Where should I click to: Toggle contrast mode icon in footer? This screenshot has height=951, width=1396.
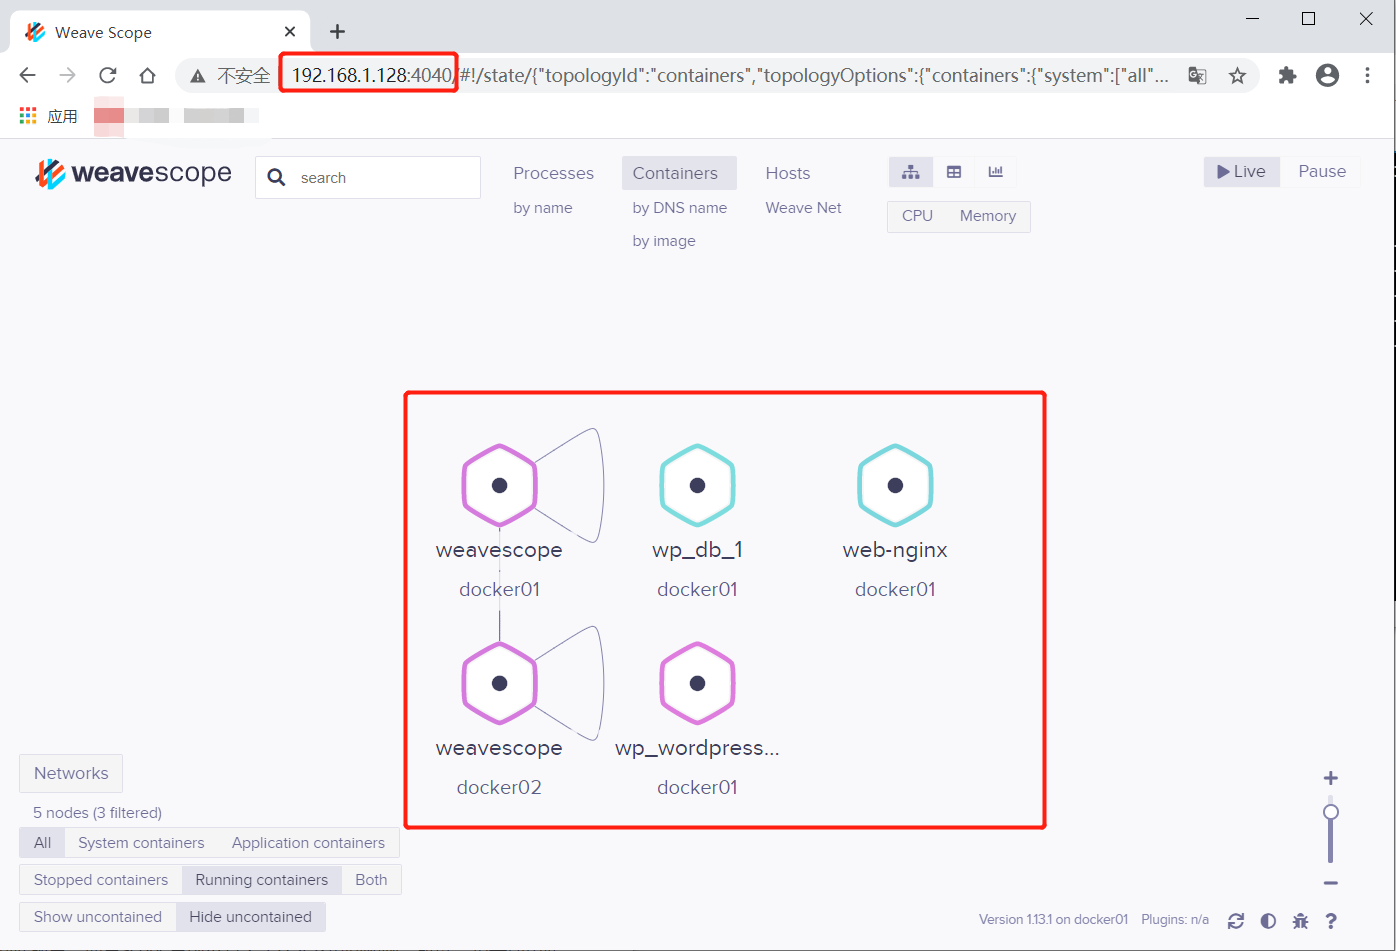point(1268,921)
